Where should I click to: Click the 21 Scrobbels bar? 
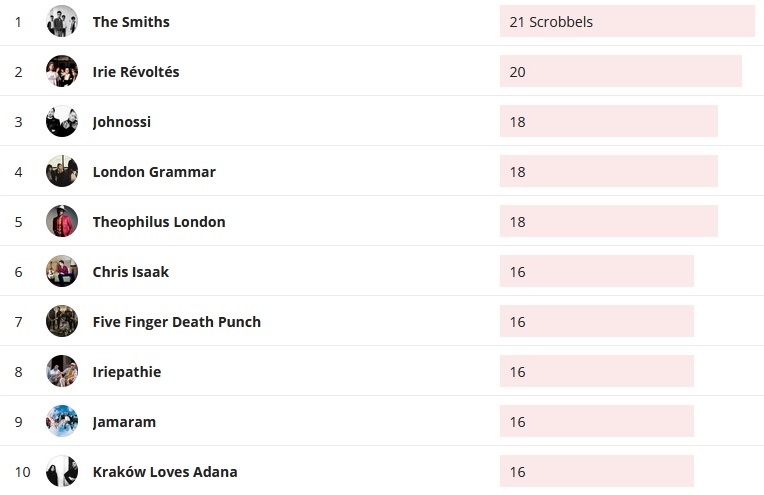pyautogui.click(x=627, y=21)
